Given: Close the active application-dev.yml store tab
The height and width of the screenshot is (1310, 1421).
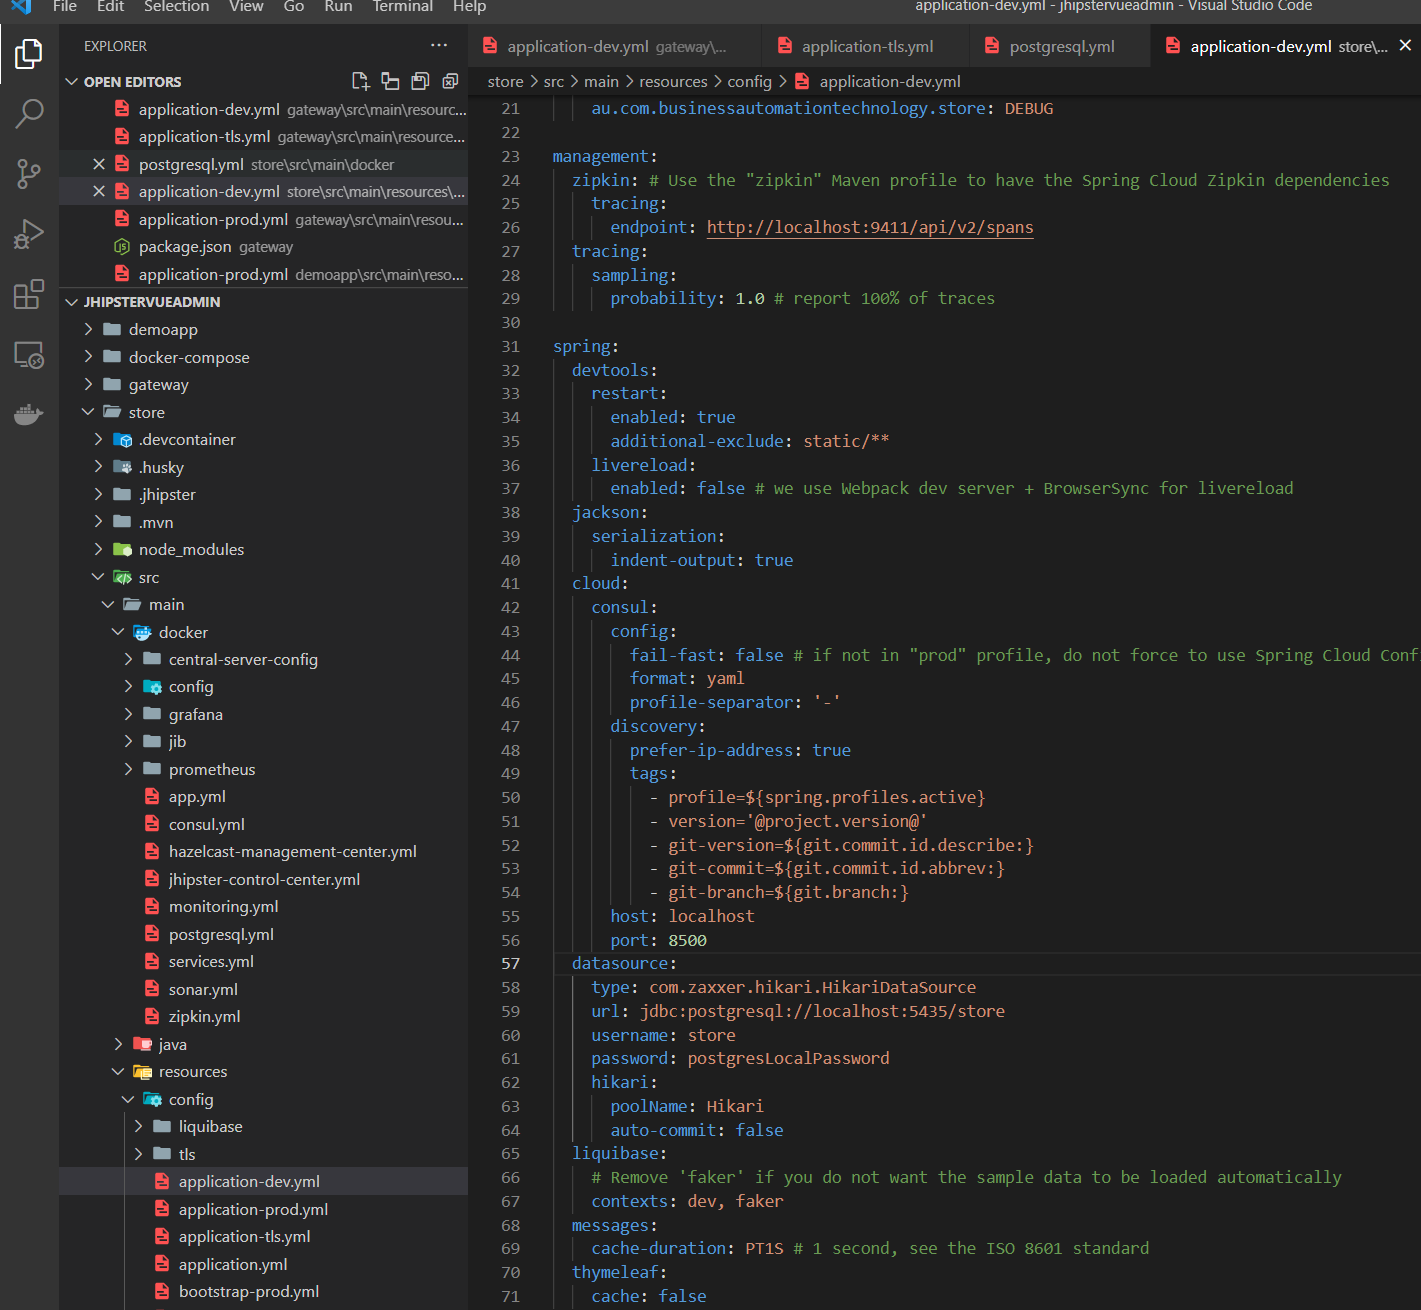Looking at the screenshot, I should coord(1405,46).
